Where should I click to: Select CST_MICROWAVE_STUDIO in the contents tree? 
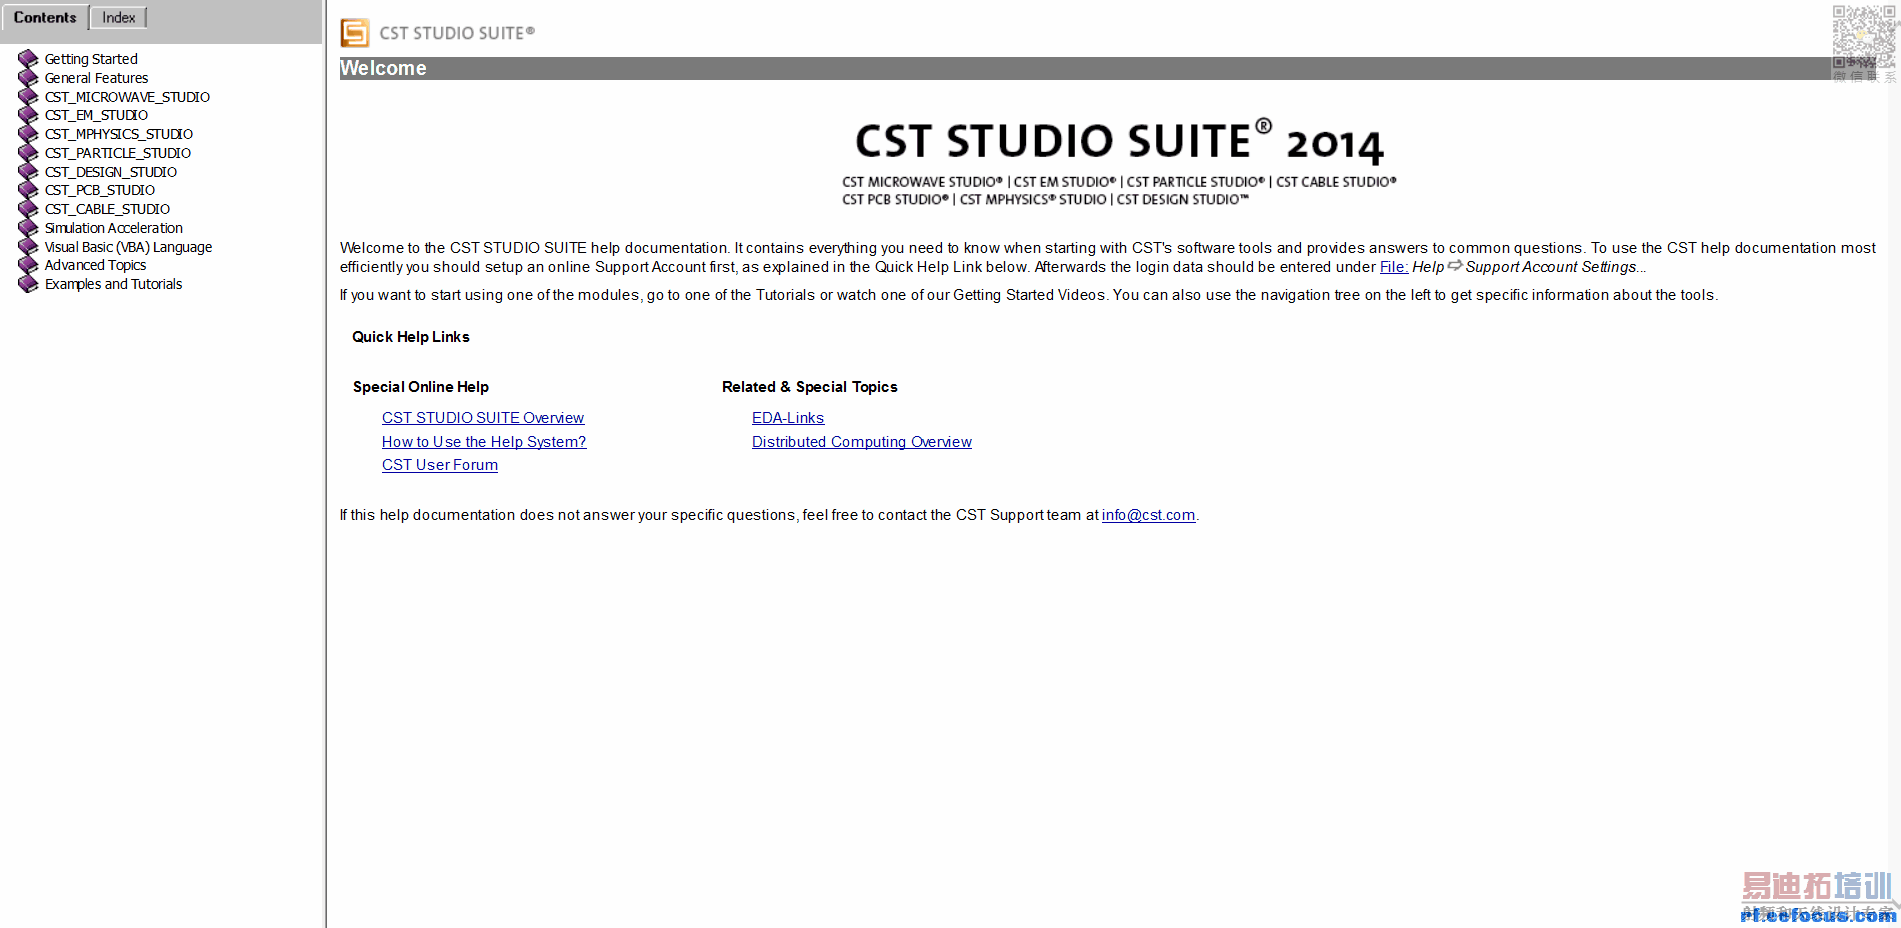(x=127, y=97)
